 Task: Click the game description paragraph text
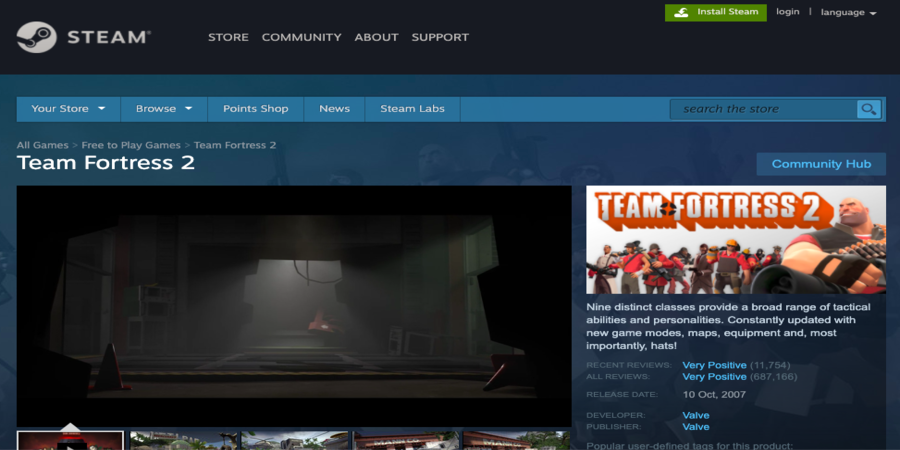coord(728,327)
